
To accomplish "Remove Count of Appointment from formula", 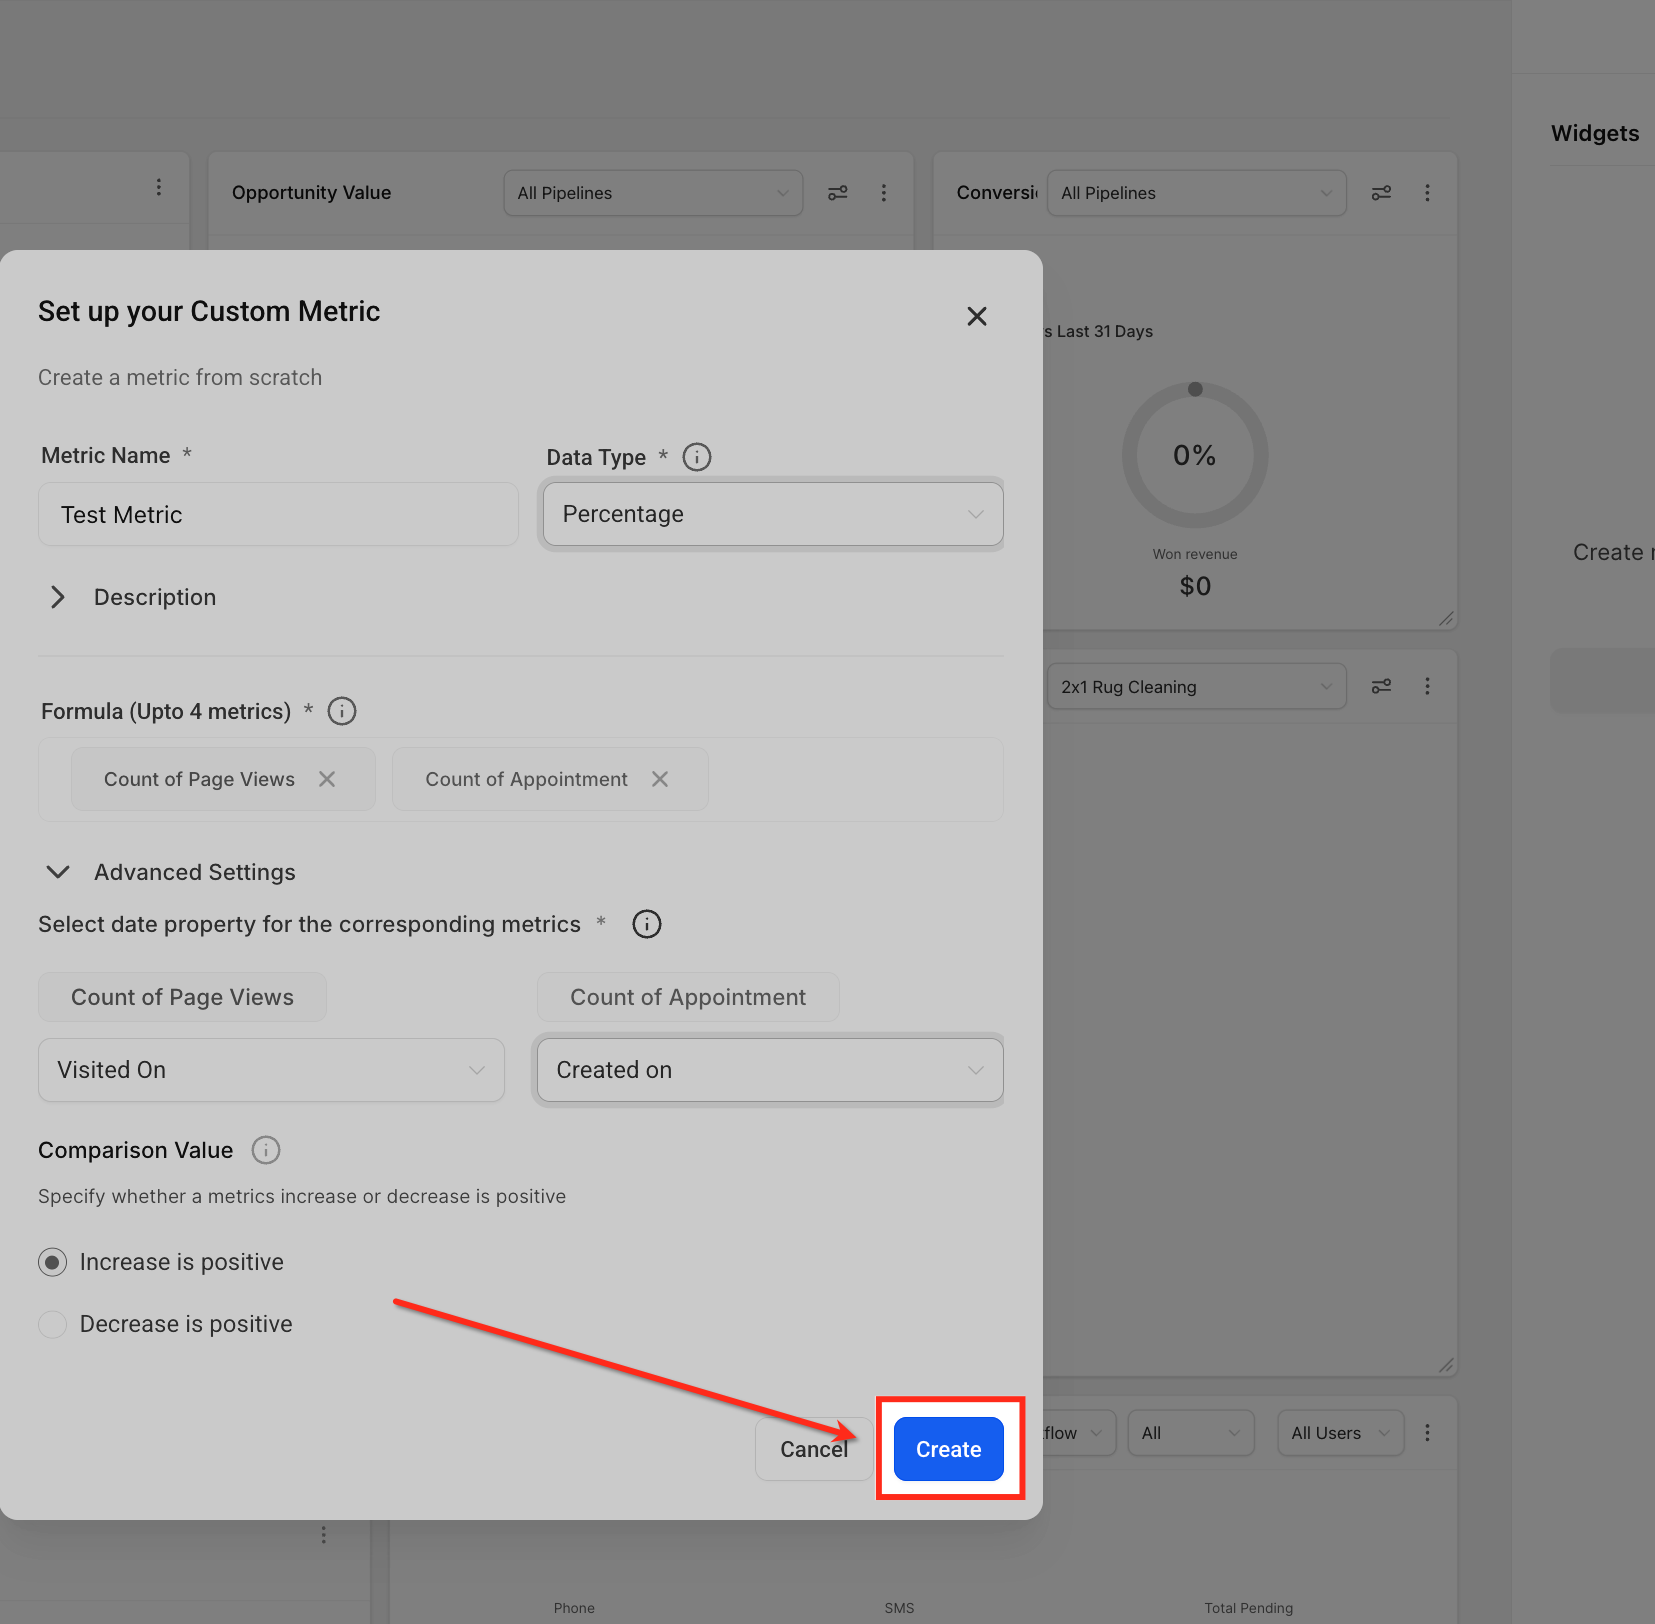I will (x=660, y=779).
